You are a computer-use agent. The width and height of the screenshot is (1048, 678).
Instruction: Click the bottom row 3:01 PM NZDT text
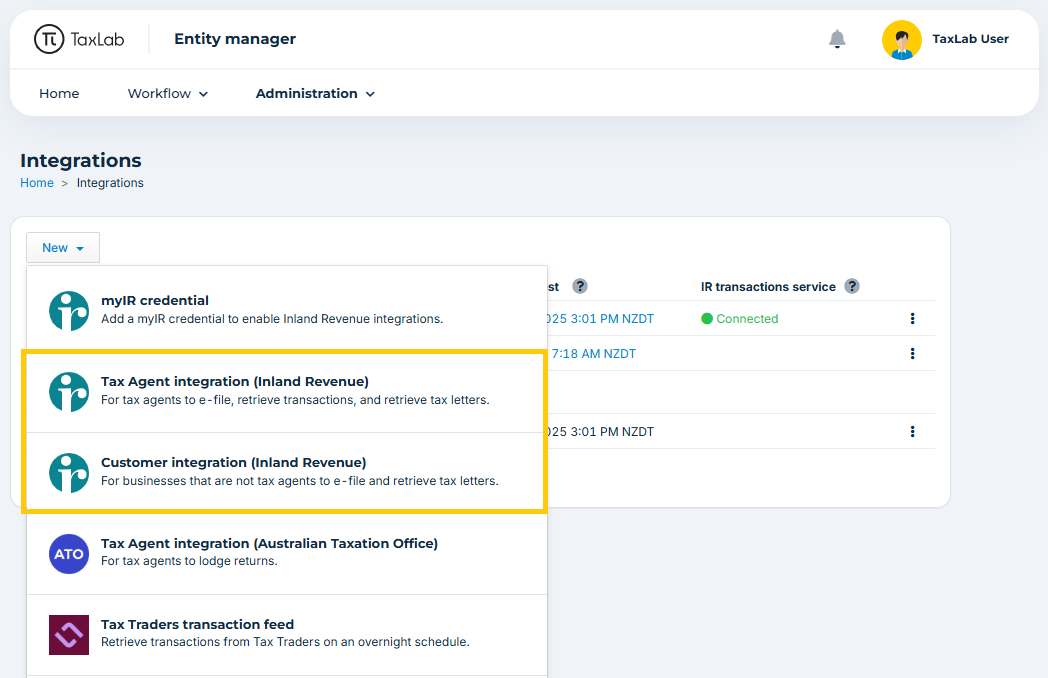(601, 432)
